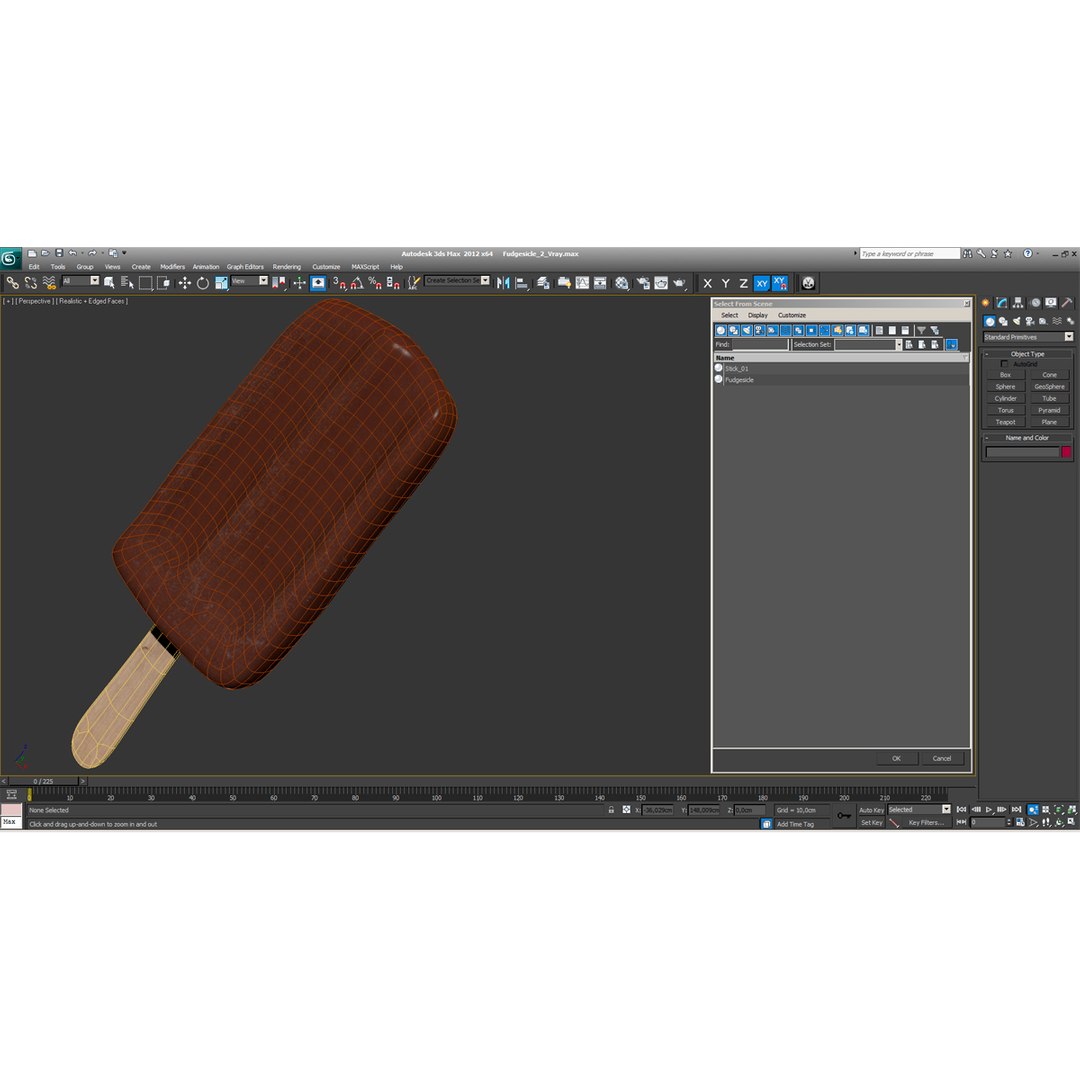Click Cancel in Select From Scene dialog
The image size is (1080, 1080).
click(x=942, y=758)
